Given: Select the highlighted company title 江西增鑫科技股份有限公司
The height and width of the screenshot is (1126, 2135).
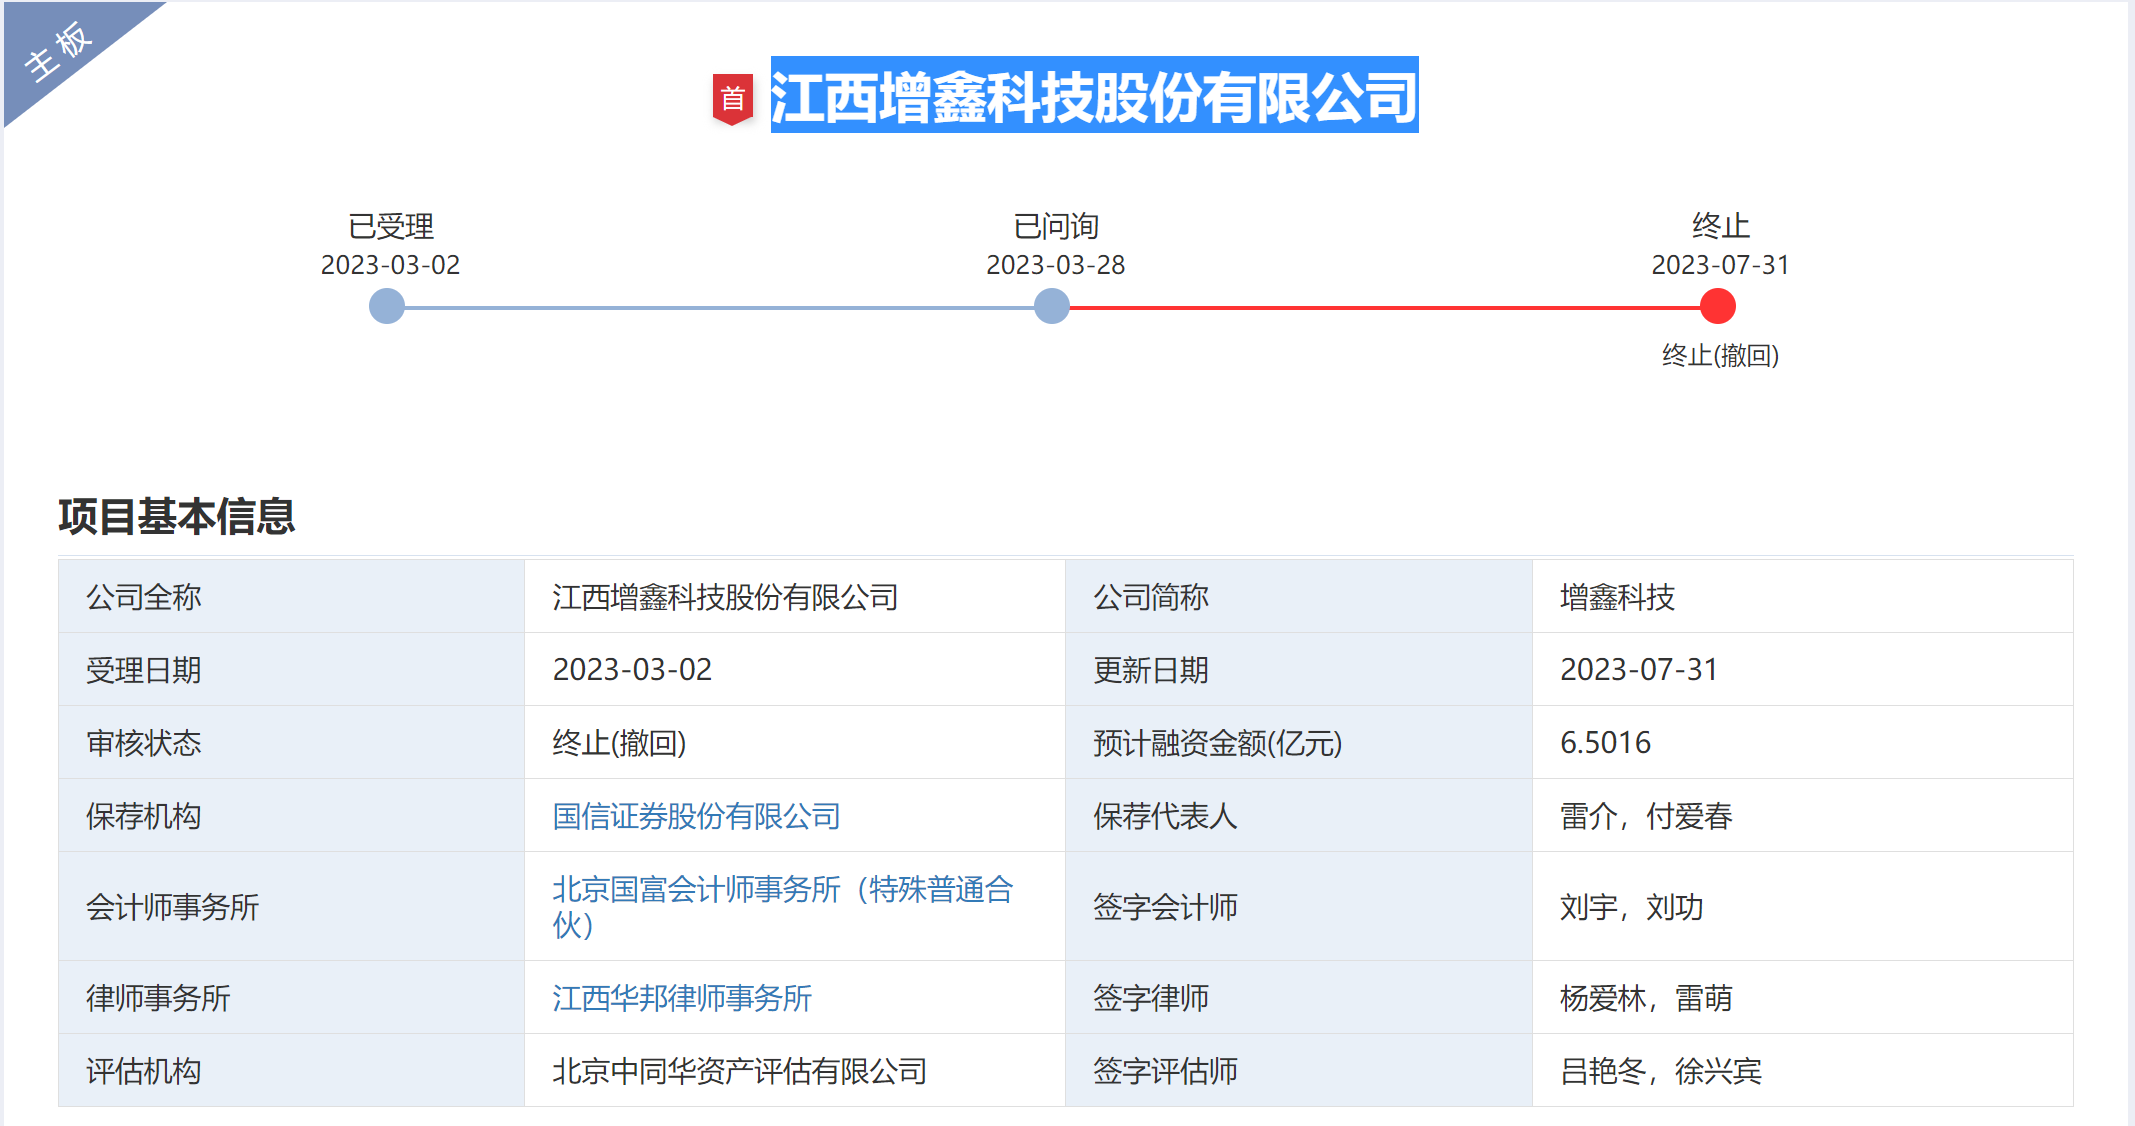Looking at the screenshot, I should (x=1094, y=96).
